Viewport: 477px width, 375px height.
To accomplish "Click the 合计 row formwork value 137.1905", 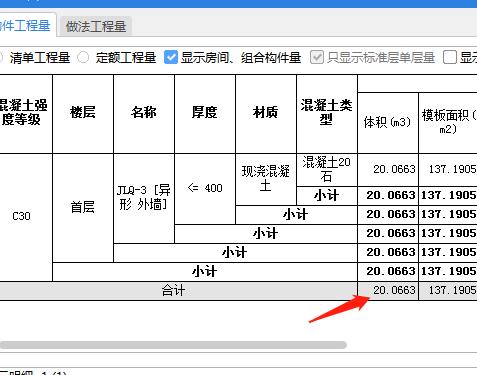I will click(448, 291).
